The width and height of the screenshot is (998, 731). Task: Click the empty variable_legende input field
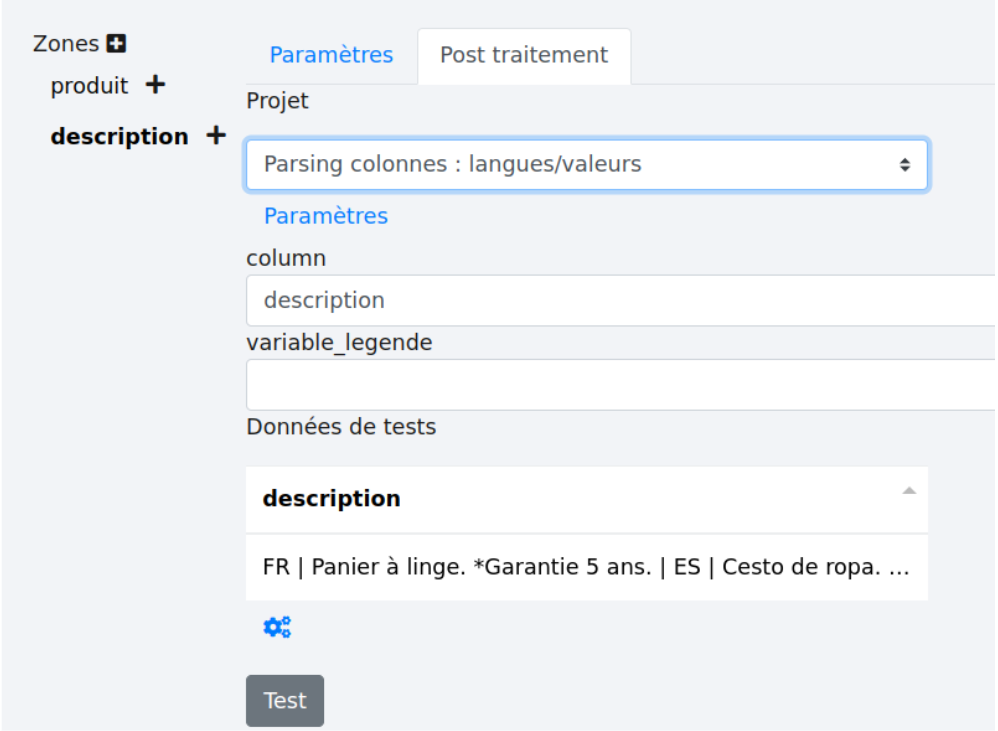[x=620, y=385]
